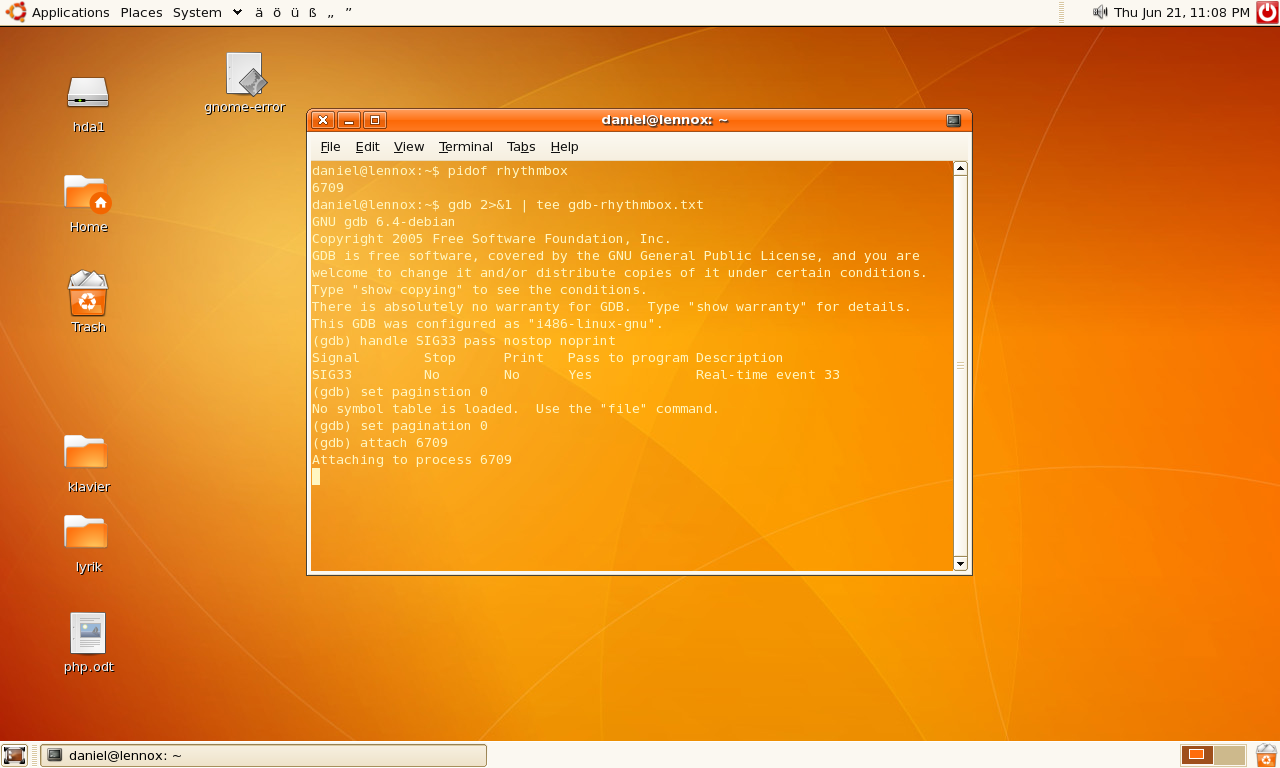1280x768 pixels.
Task: Open the php.odt document
Action: pyautogui.click(x=88, y=634)
